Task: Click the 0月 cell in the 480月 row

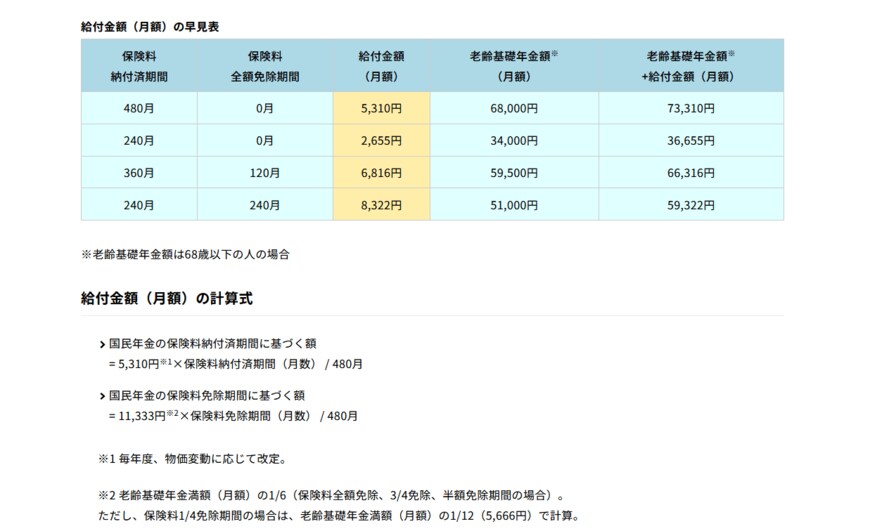Action: click(x=265, y=108)
